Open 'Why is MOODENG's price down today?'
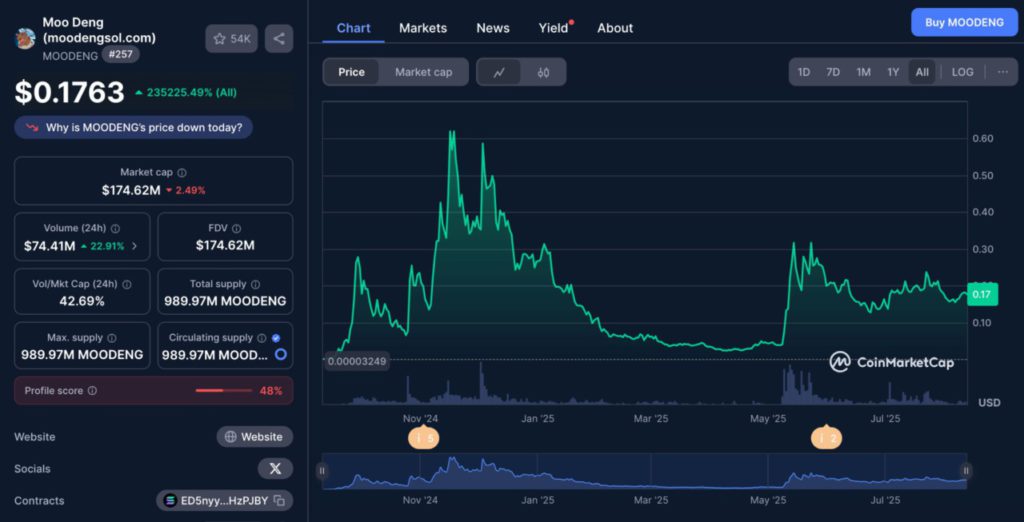This screenshot has width=1024, height=522. click(134, 128)
